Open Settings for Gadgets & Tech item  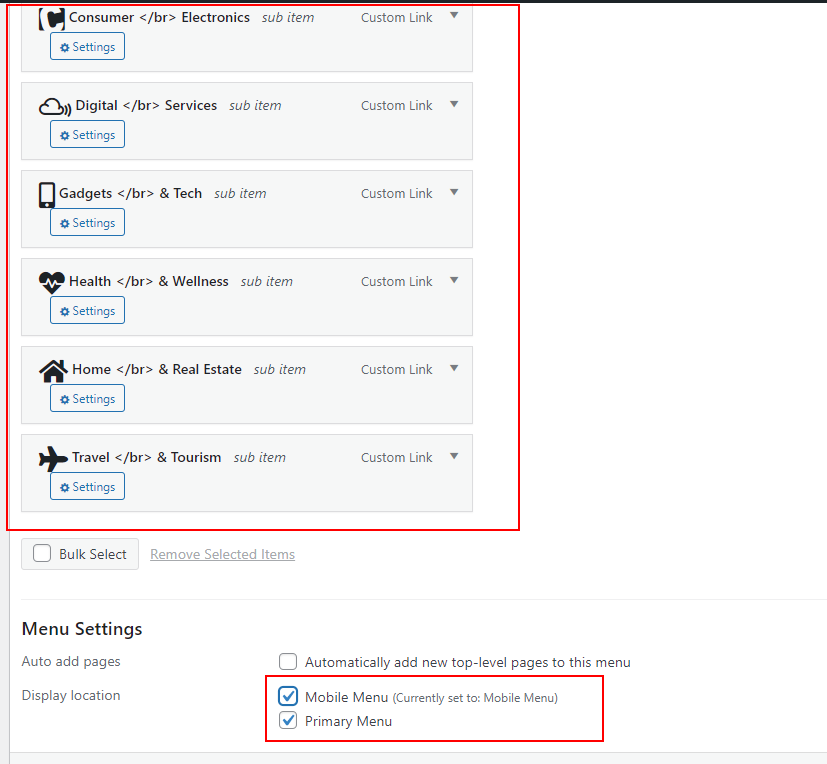pos(88,223)
